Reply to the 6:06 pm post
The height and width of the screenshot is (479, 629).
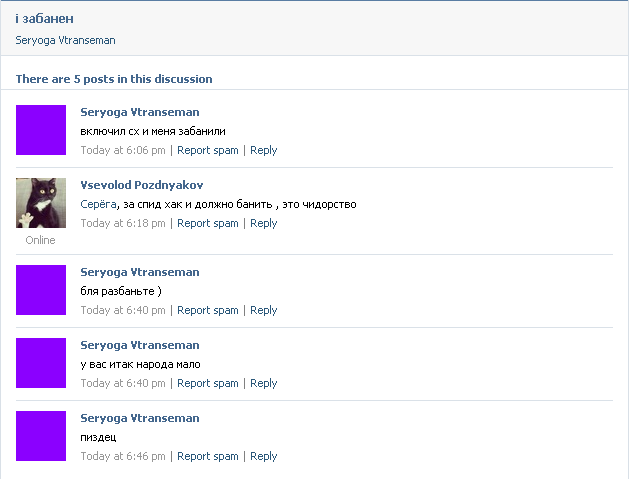(264, 150)
